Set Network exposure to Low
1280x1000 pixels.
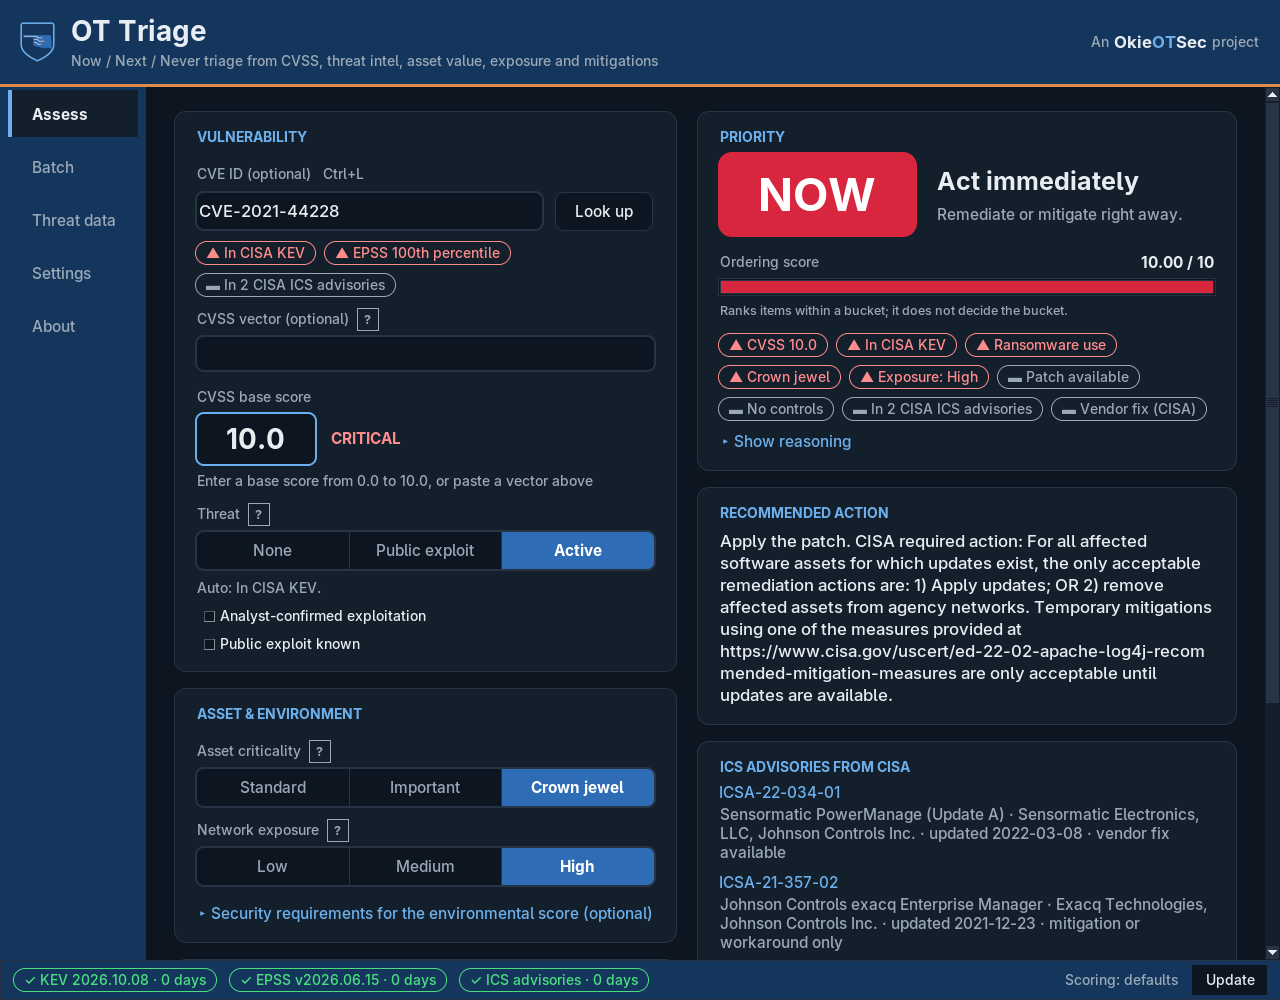[x=273, y=867]
